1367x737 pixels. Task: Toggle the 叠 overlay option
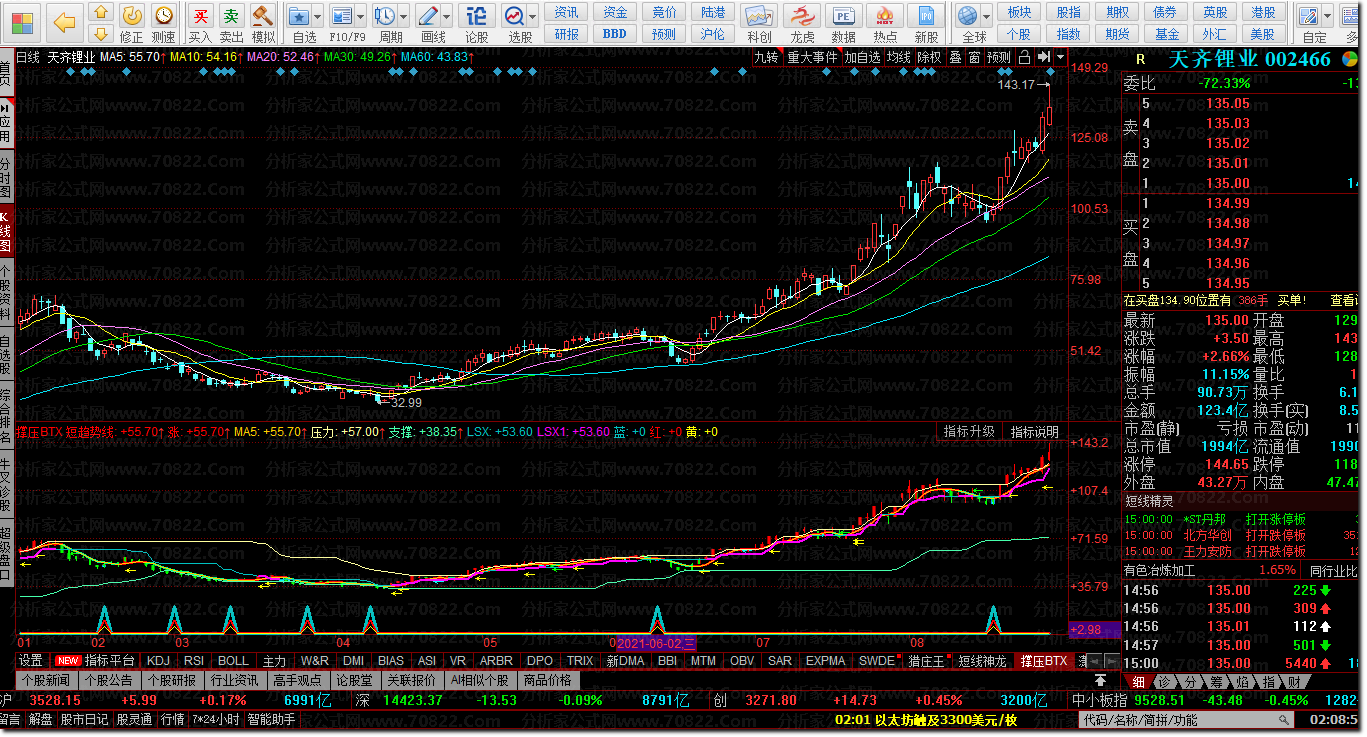[955, 57]
